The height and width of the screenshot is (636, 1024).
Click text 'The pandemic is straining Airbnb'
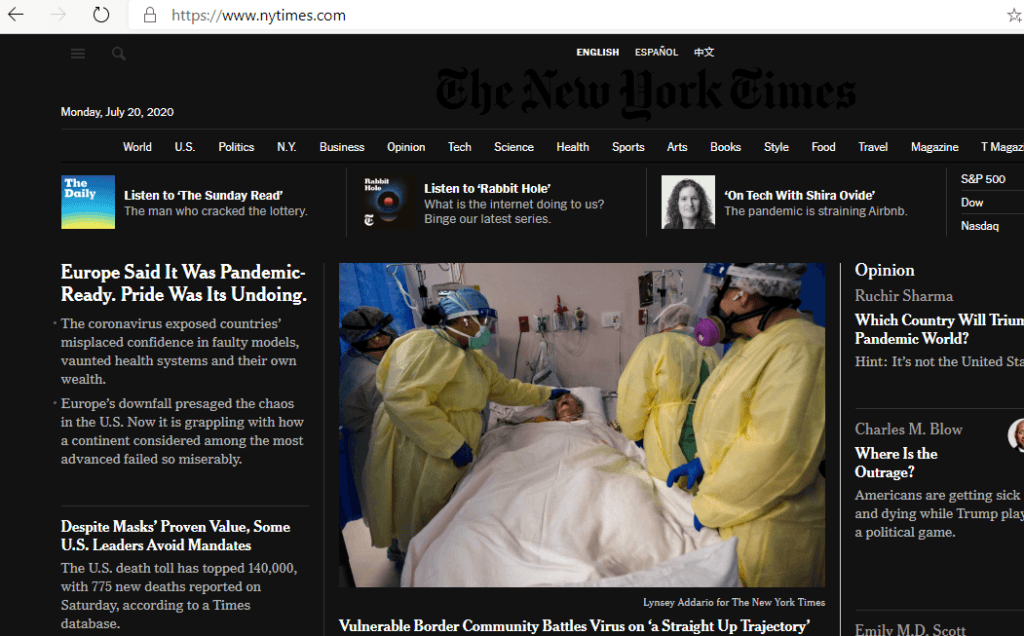816,211
